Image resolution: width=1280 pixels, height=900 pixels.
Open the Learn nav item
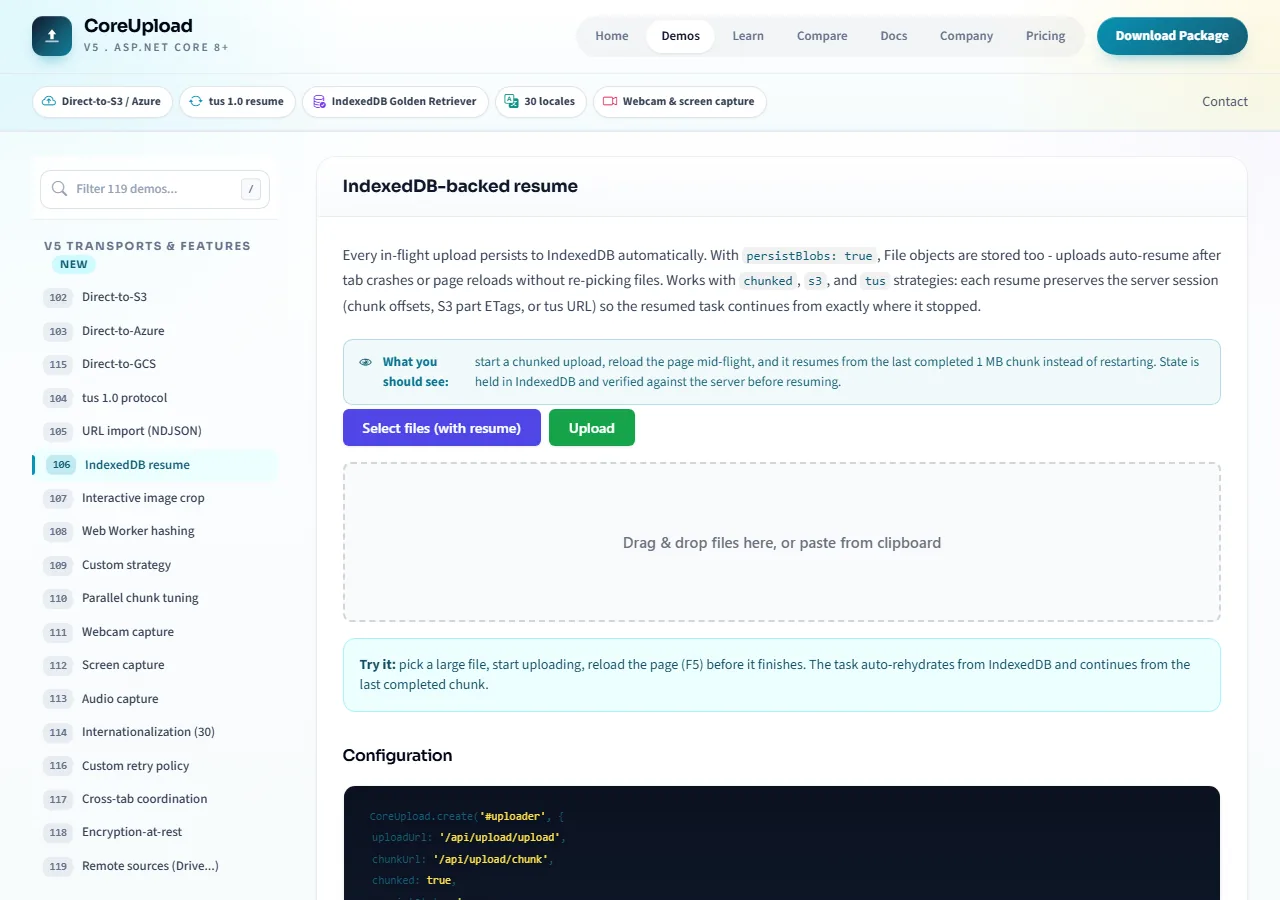tap(748, 36)
